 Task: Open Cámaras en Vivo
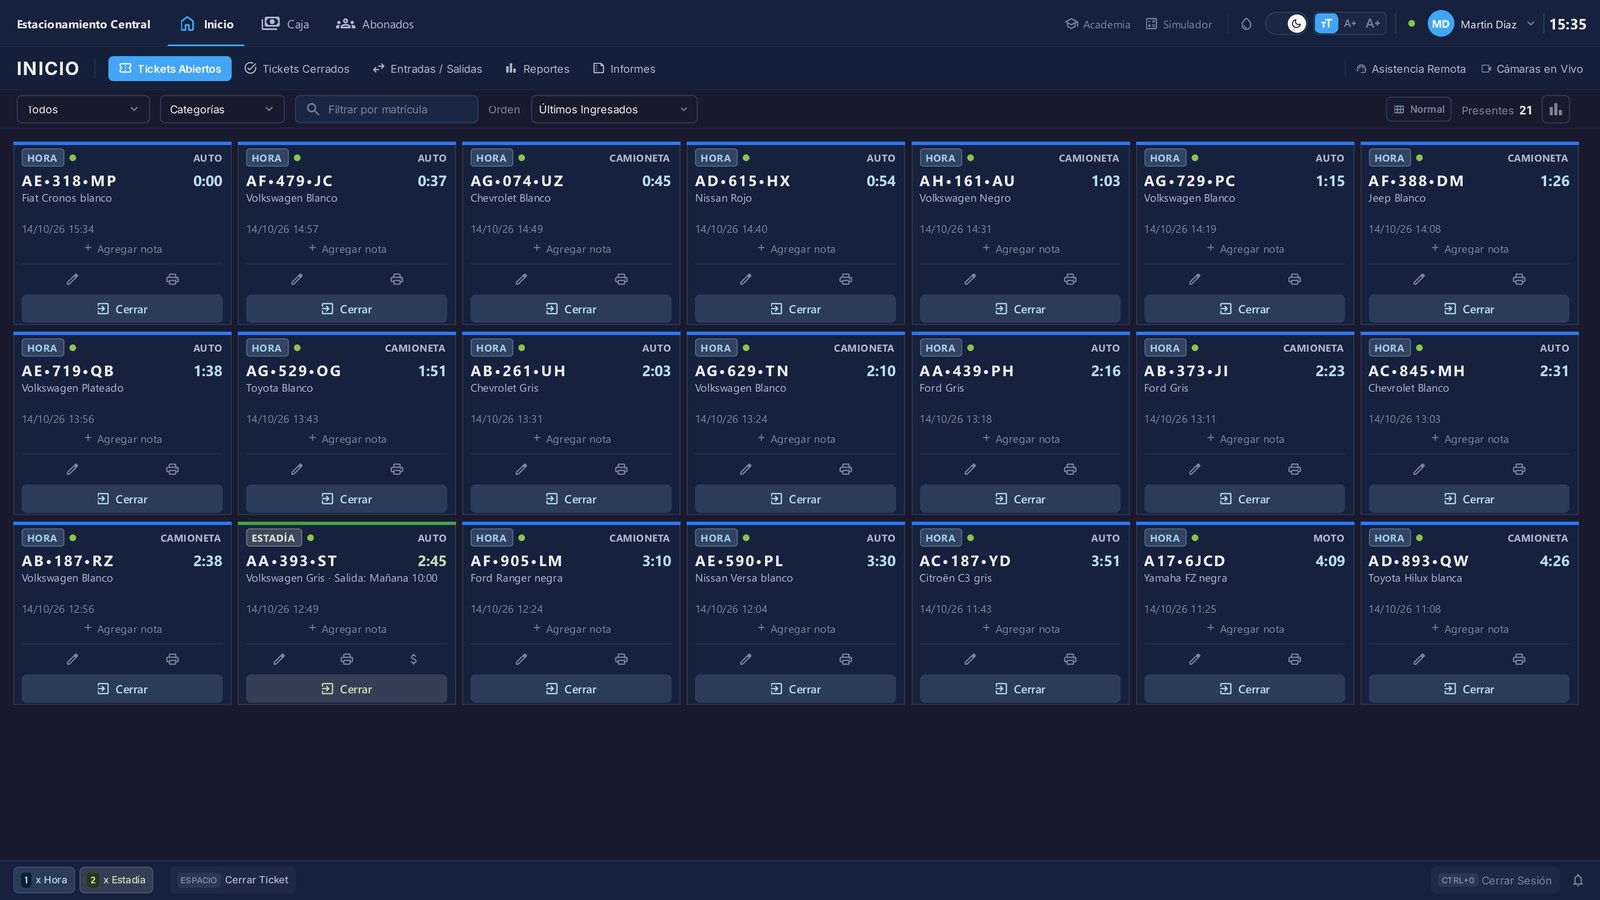pos(1532,69)
